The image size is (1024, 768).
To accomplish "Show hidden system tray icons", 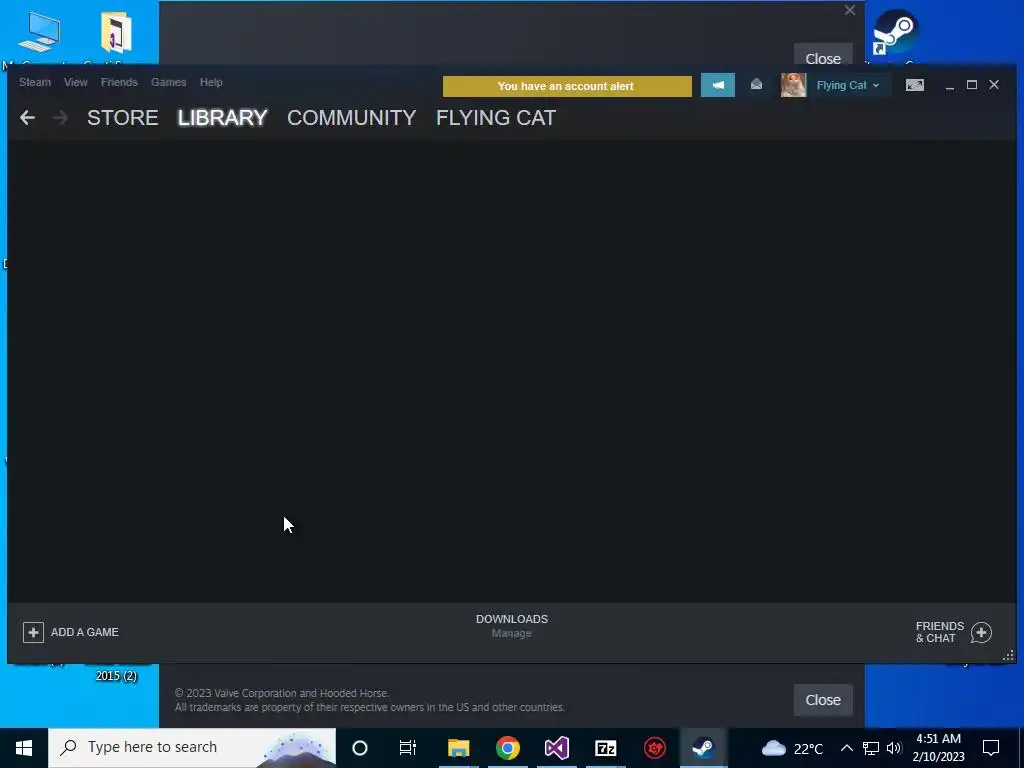I will (846, 748).
